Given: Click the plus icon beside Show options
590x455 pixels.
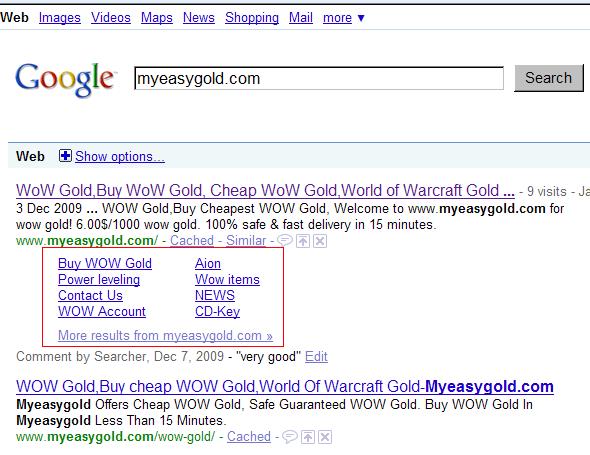Looking at the screenshot, I should (x=65, y=155).
